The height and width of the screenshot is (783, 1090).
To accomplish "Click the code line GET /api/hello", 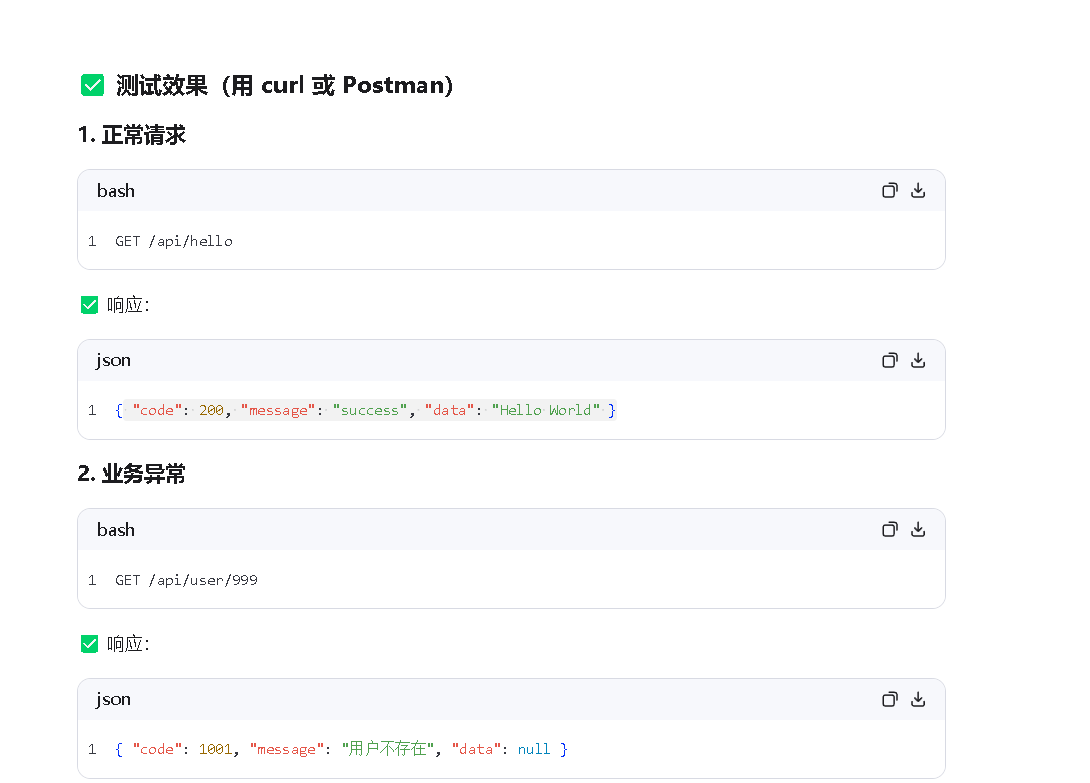I will click(x=174, y=241).
